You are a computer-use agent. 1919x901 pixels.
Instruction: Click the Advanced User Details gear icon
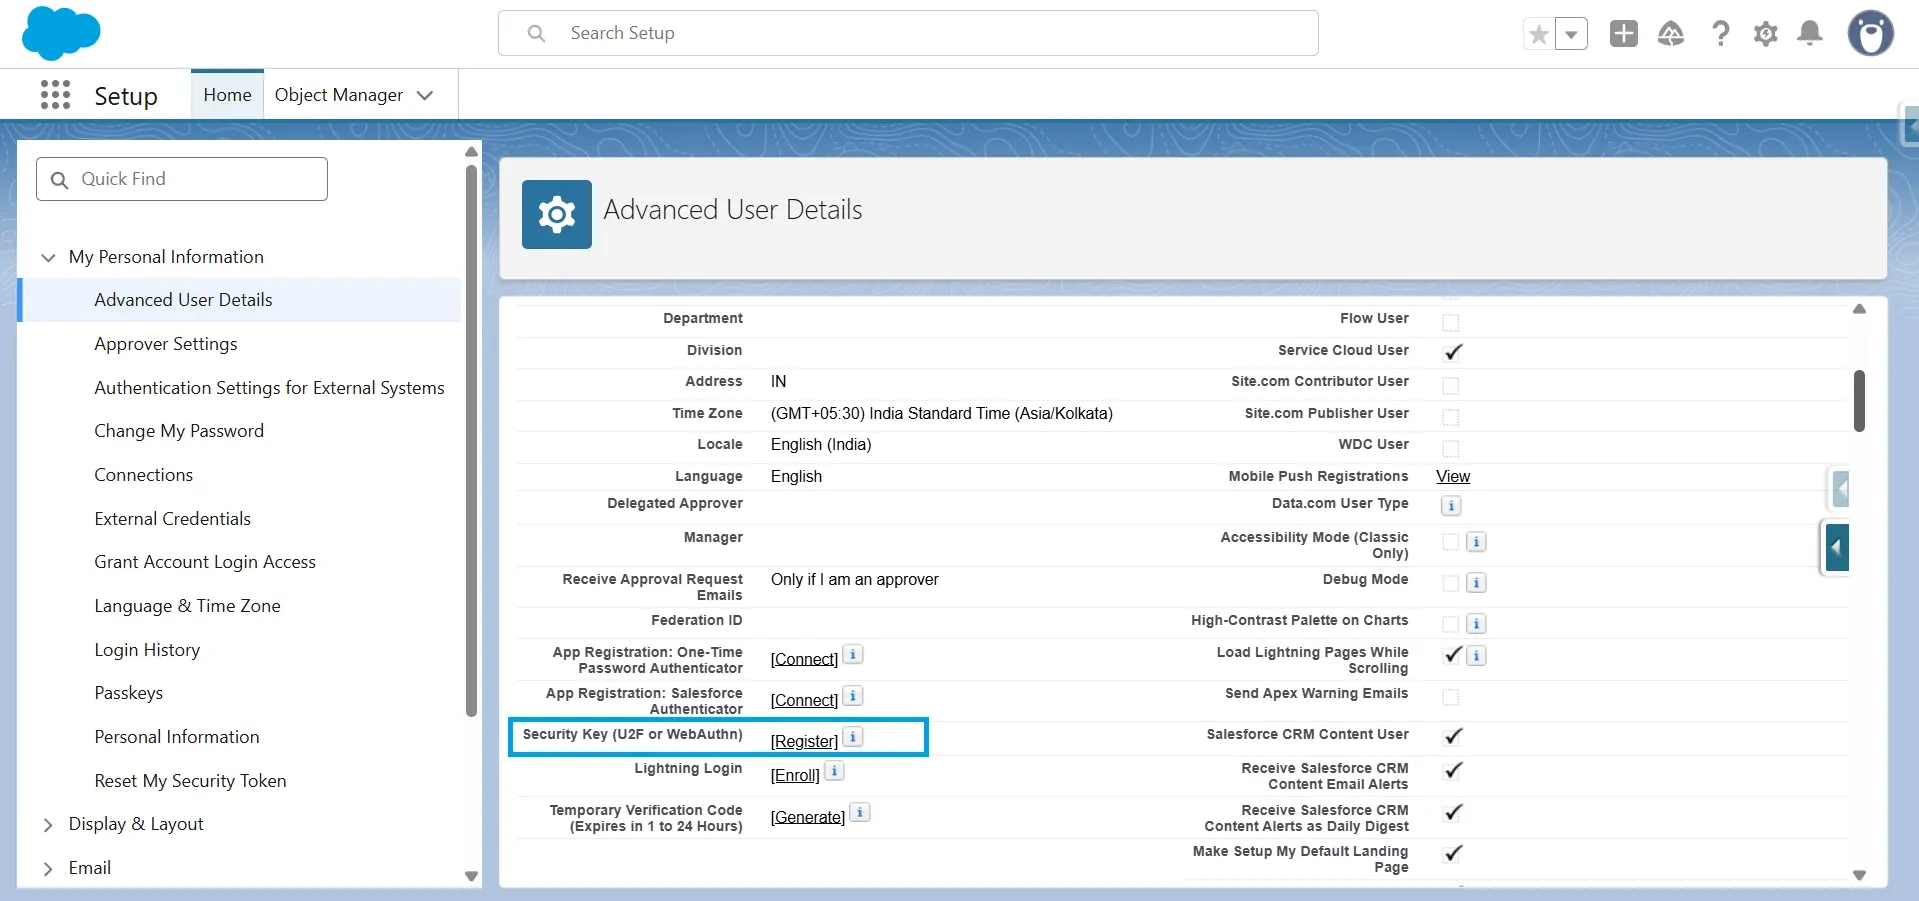(x=557, y=214)
